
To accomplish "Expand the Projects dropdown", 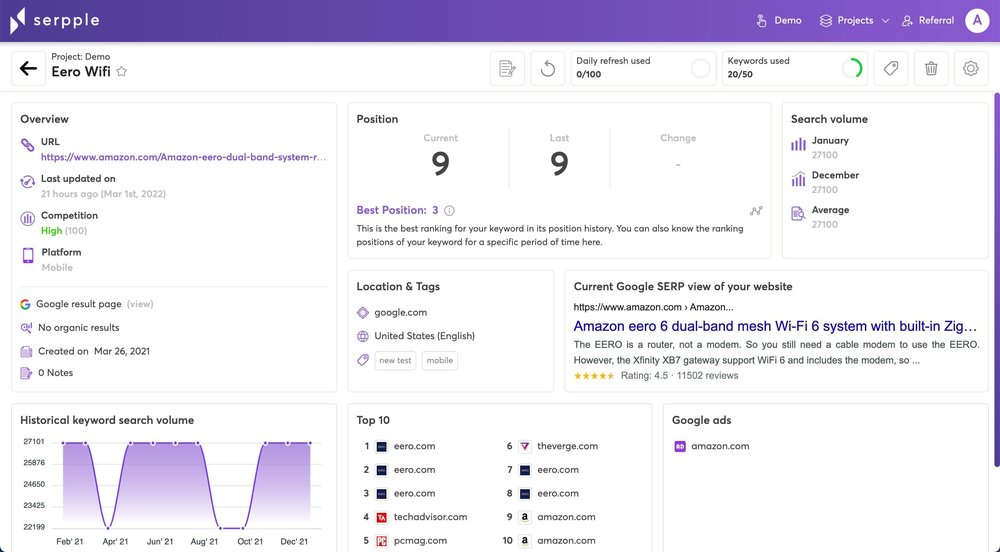I will click(855, 20).
